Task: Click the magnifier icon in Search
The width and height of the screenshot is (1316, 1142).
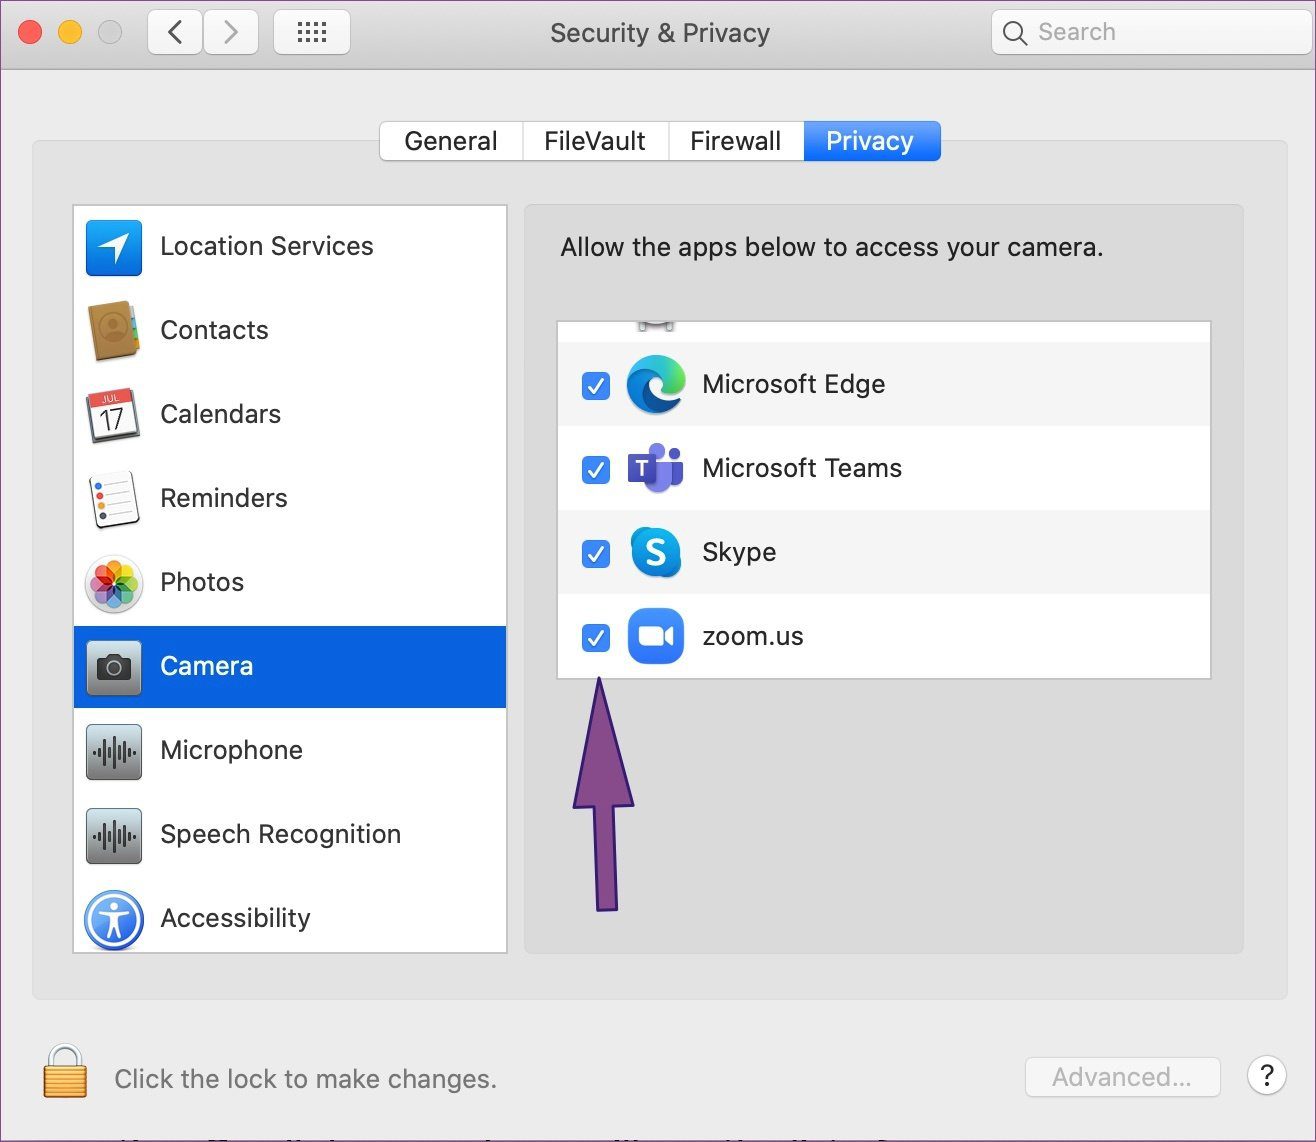Action: (x=1014, y=33)
